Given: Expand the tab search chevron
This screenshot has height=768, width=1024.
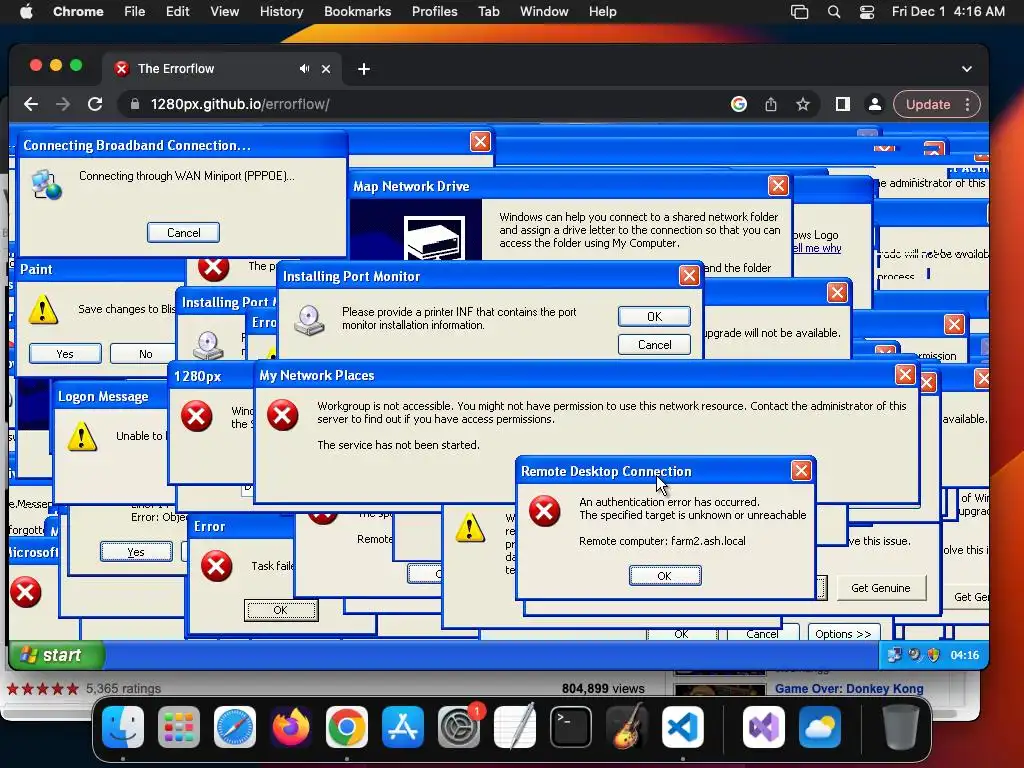Looking at the screenshot, I should (x=967, y=69).
